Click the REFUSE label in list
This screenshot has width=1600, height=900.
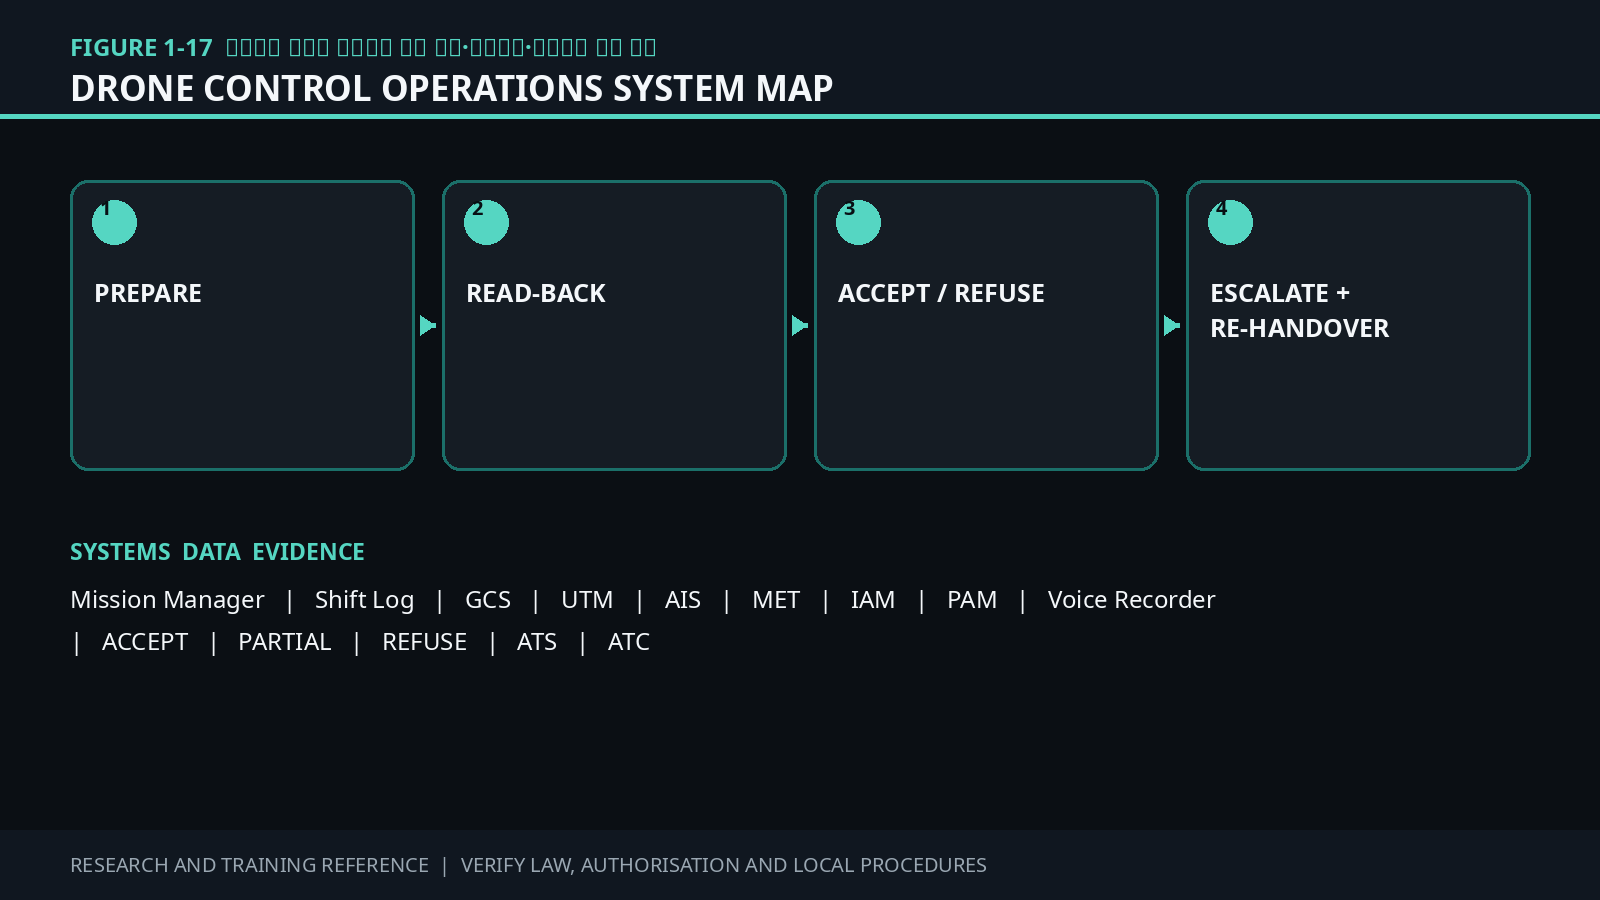[x=424, y=642]
